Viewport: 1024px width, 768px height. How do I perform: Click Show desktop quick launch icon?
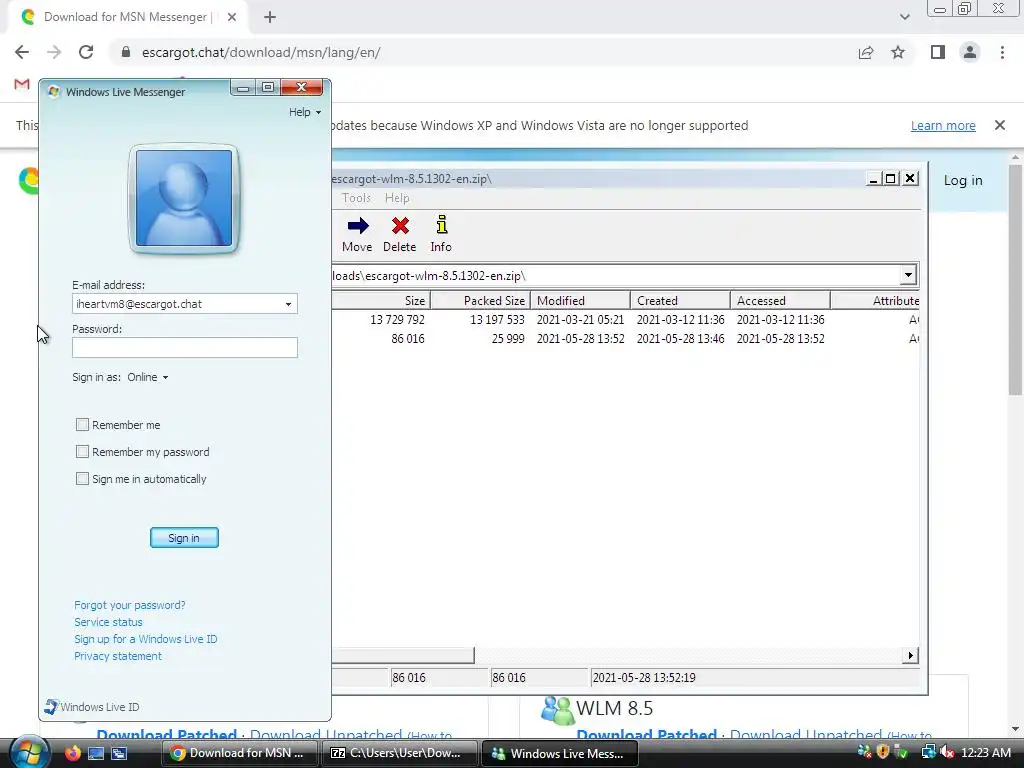point(95,754)
